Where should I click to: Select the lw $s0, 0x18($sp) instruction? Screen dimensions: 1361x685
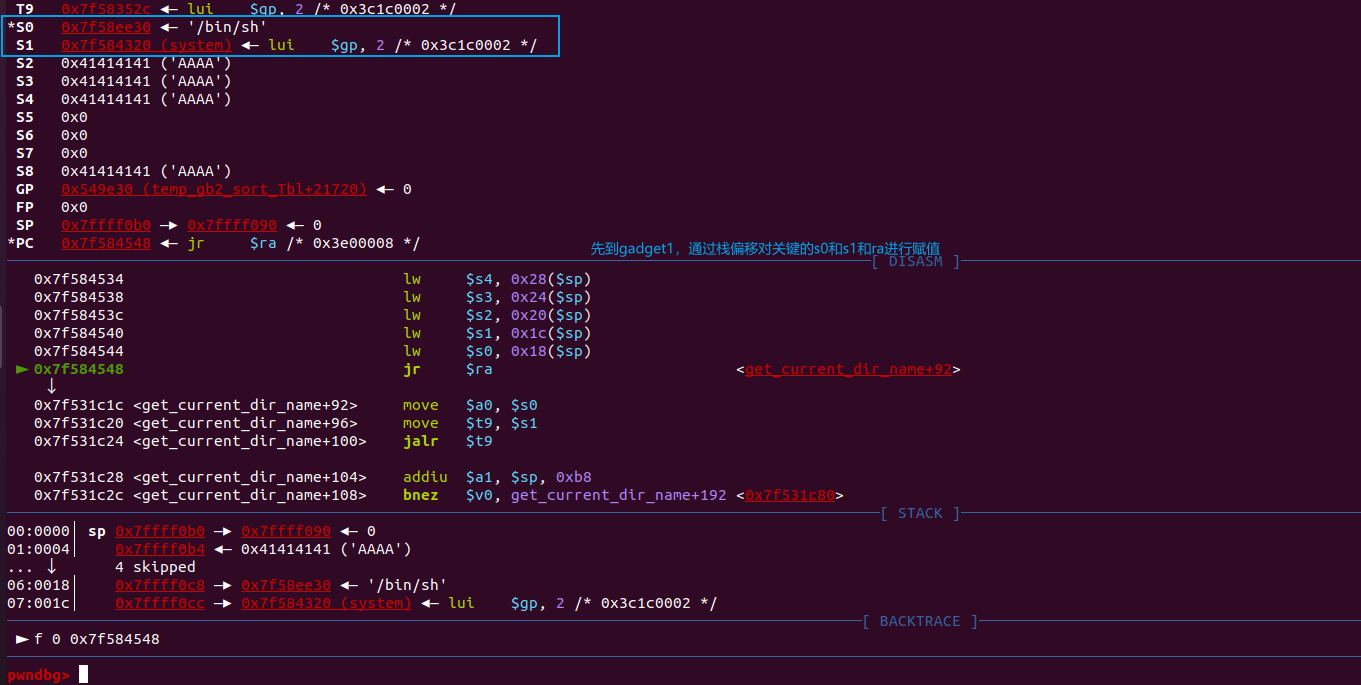(x=497, y=351)
